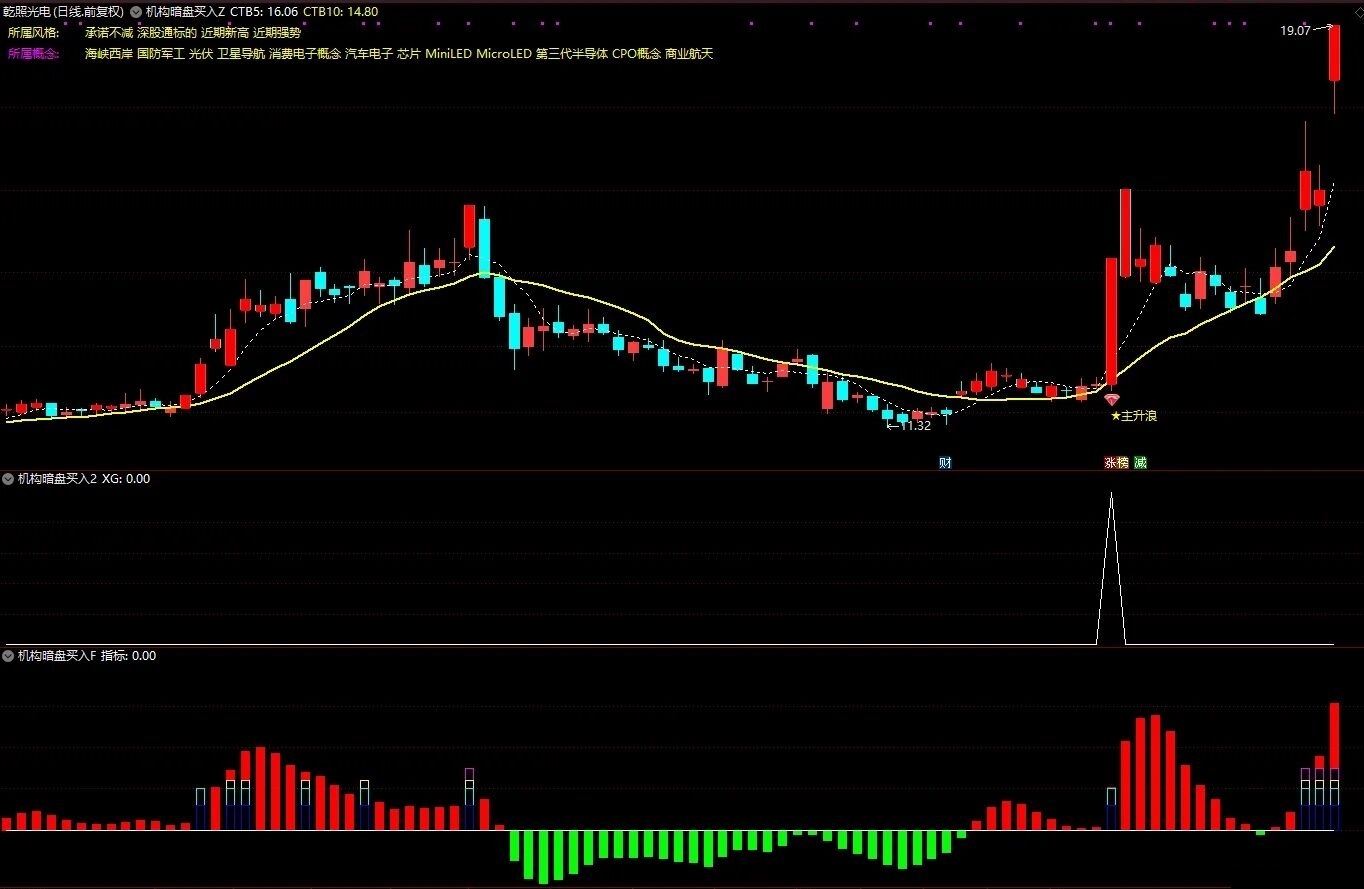The height and width of the screenshot is (889, 1364).
Task: Click the 机构暗盘买入2 indicator name
Action: point(57,479)
